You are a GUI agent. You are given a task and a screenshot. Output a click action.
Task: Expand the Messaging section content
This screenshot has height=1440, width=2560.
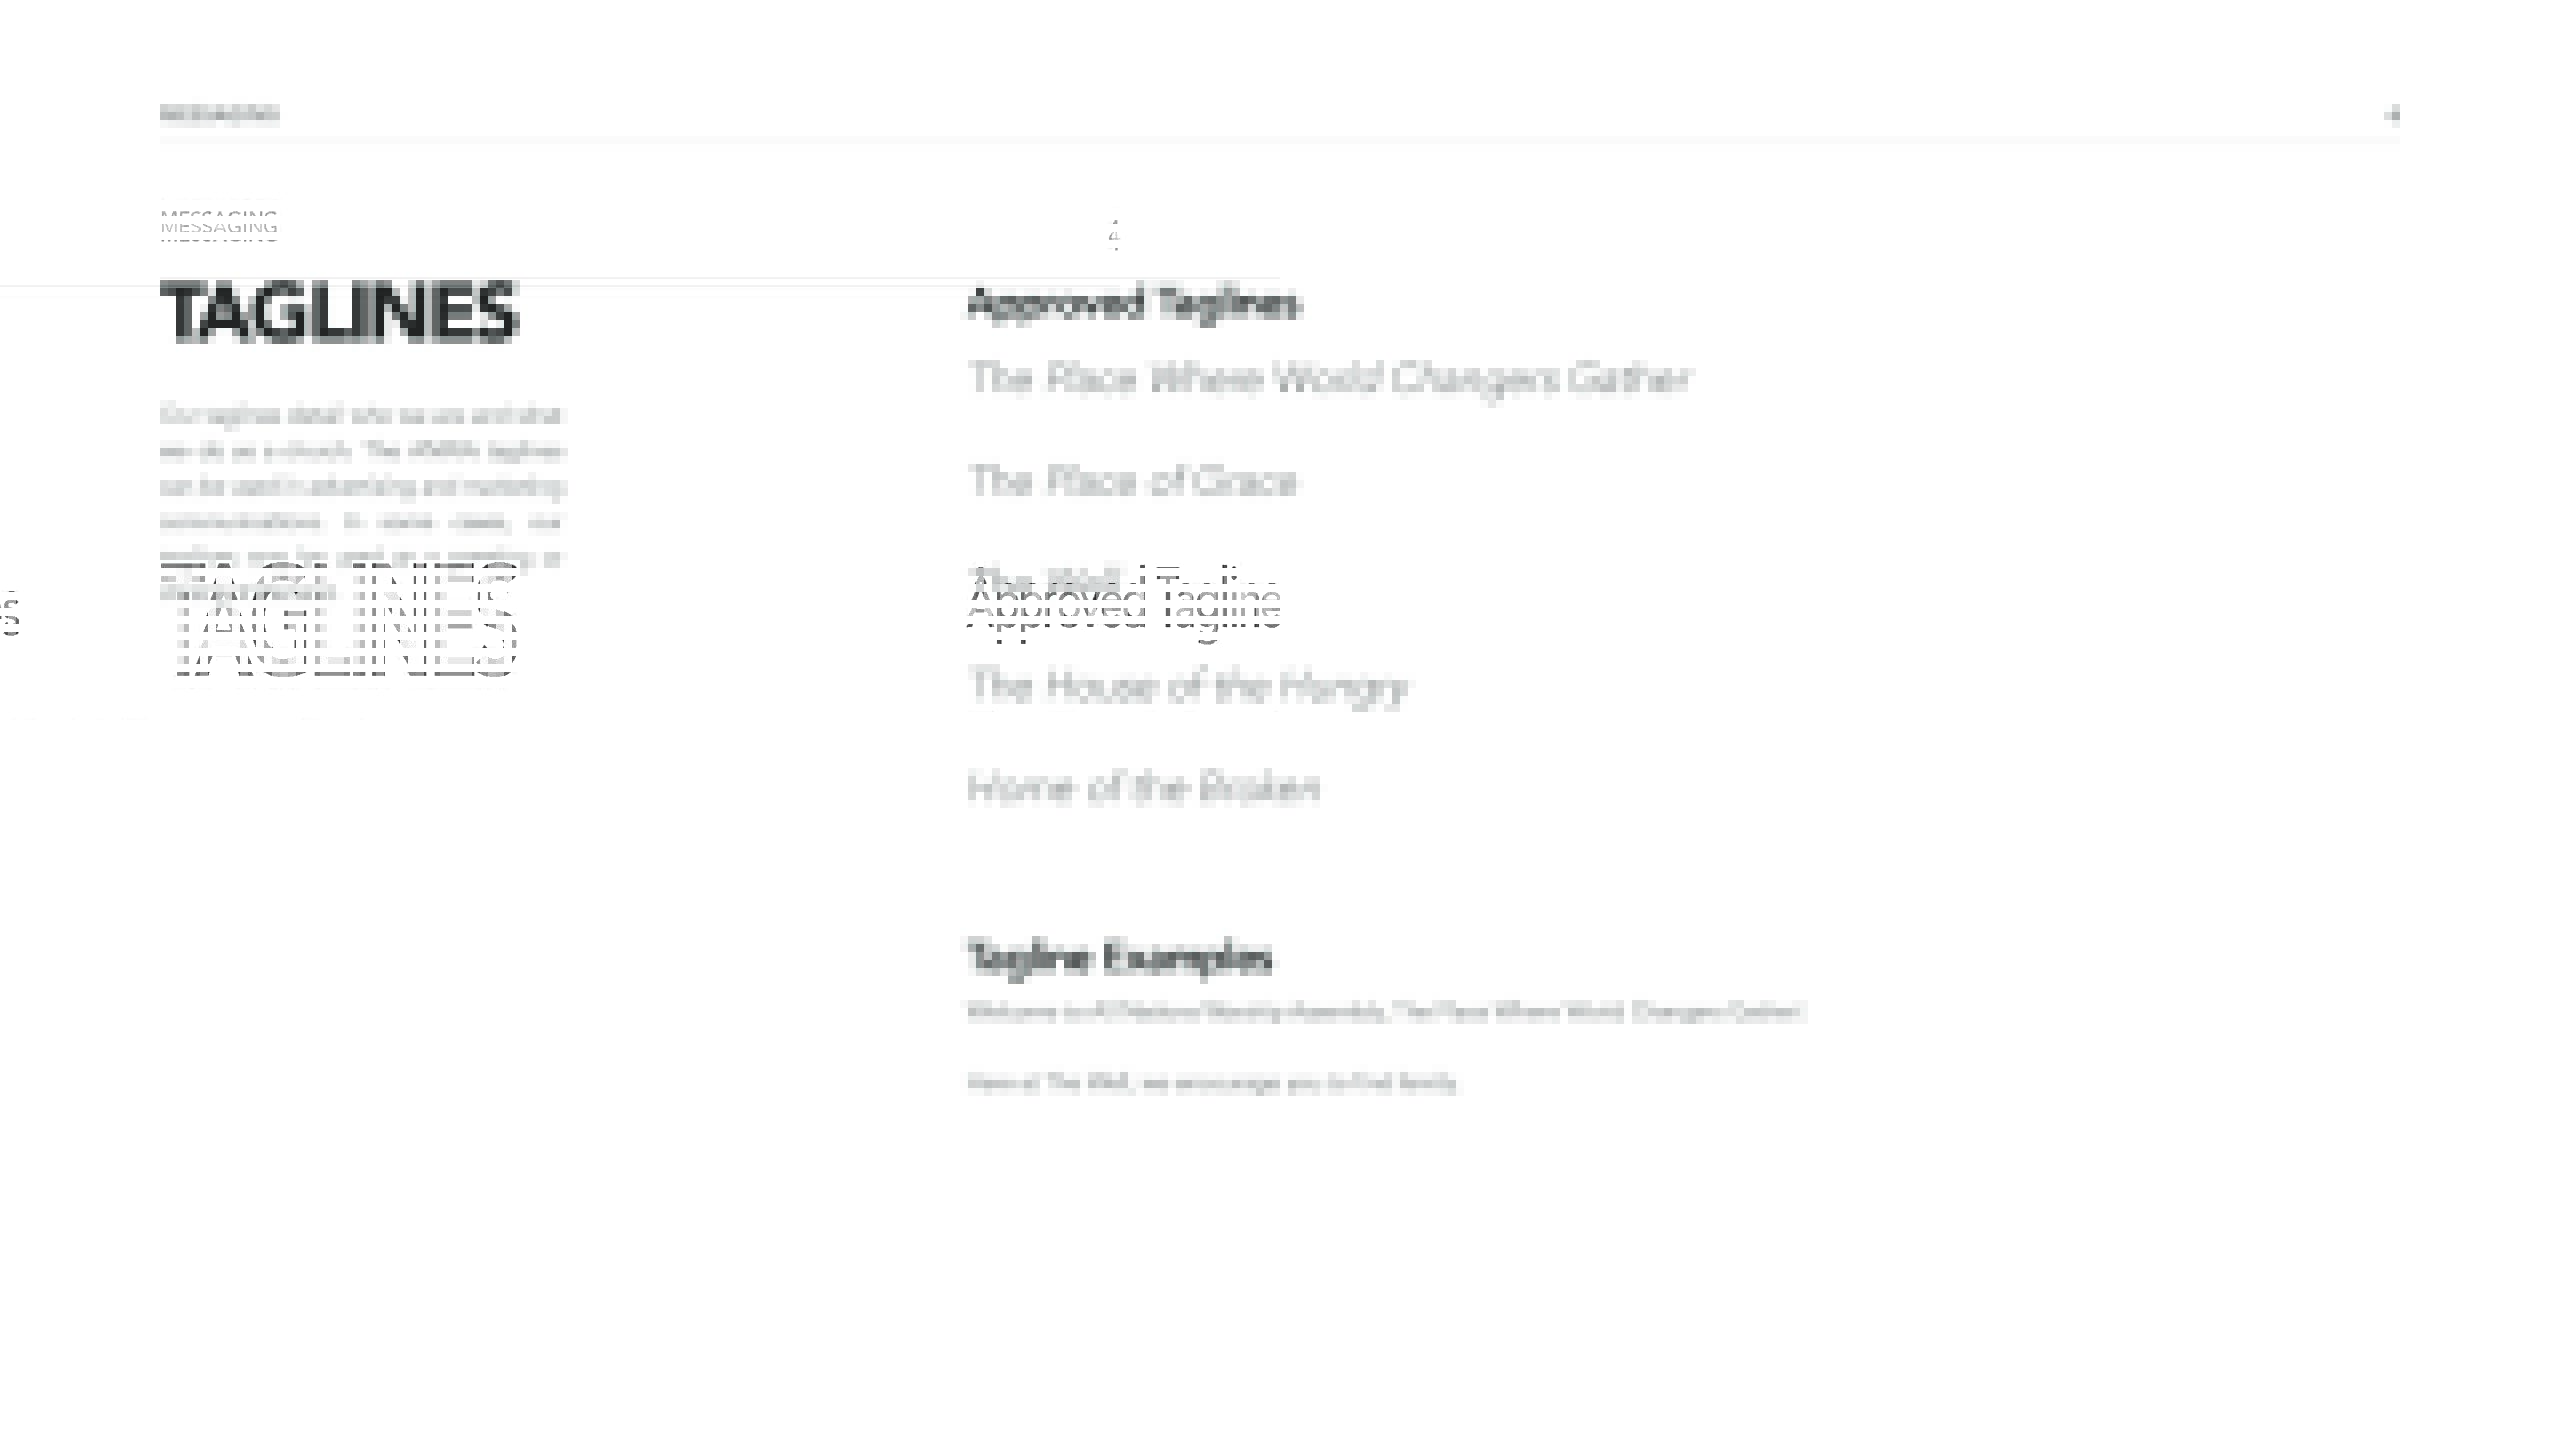218,113
